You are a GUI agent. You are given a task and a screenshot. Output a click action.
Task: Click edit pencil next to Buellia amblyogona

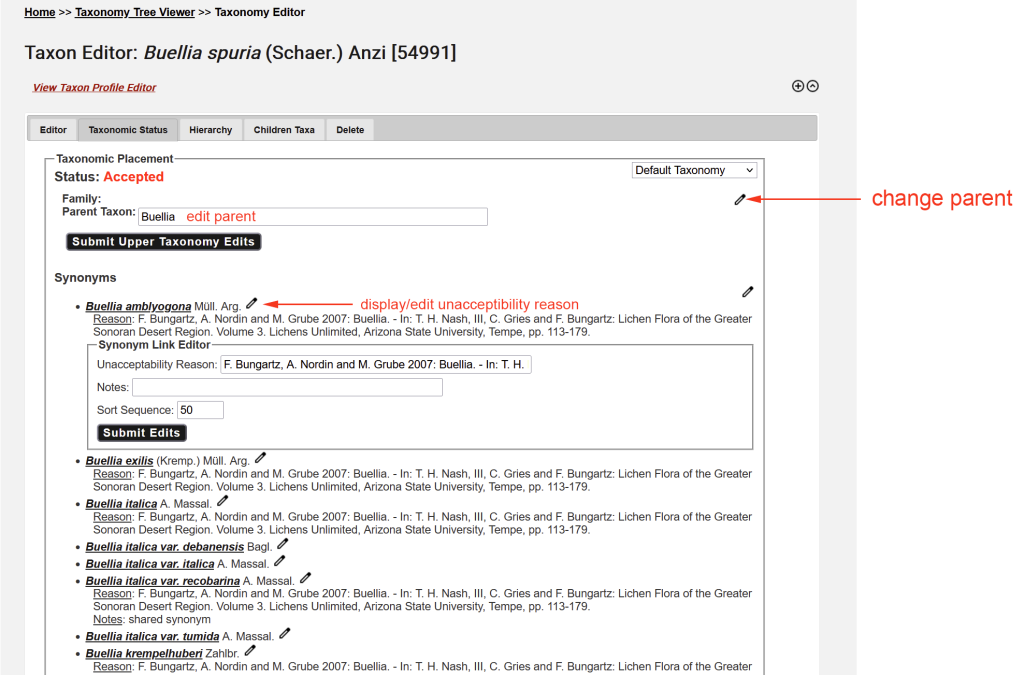click(x=252, y=302)
